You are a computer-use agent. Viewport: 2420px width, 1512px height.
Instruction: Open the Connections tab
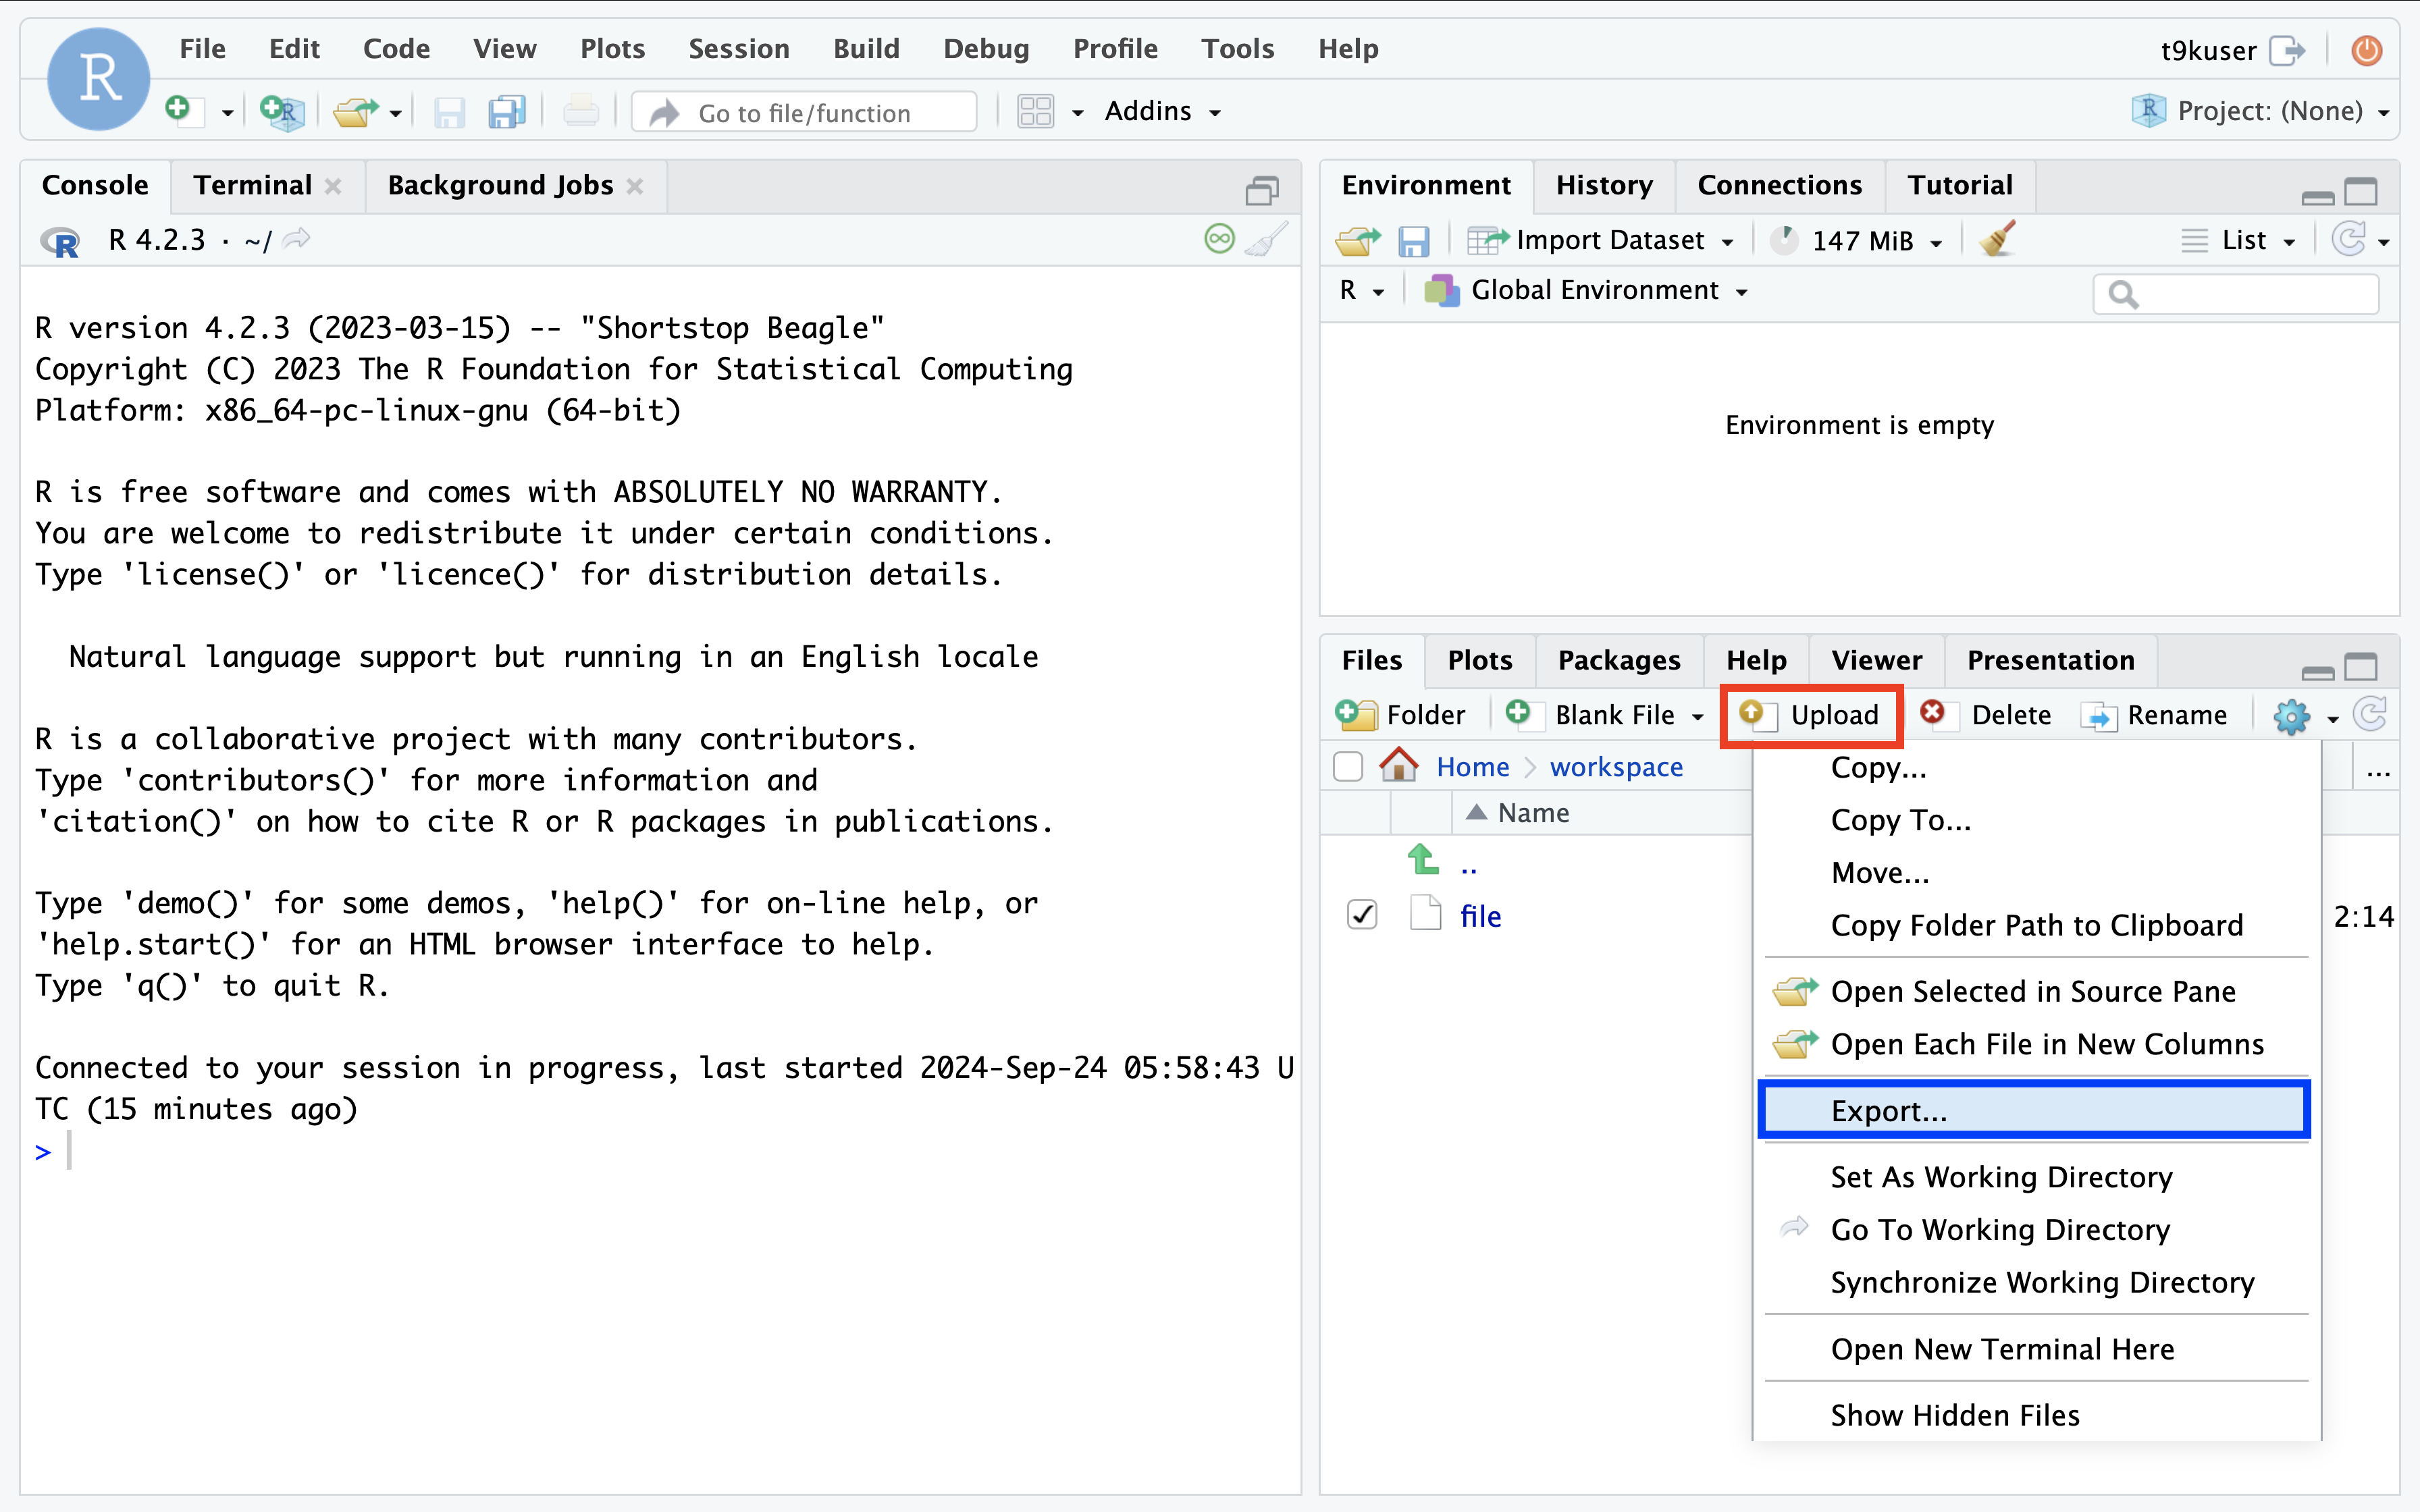coord(1779,185)
